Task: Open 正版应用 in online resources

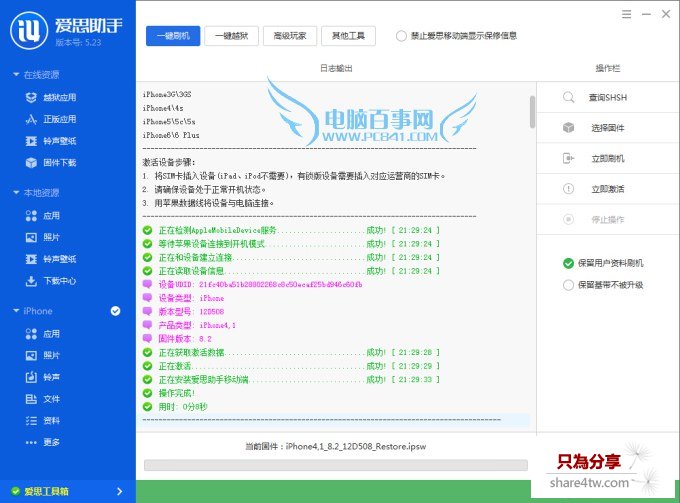Action: (x=51, y=119)
